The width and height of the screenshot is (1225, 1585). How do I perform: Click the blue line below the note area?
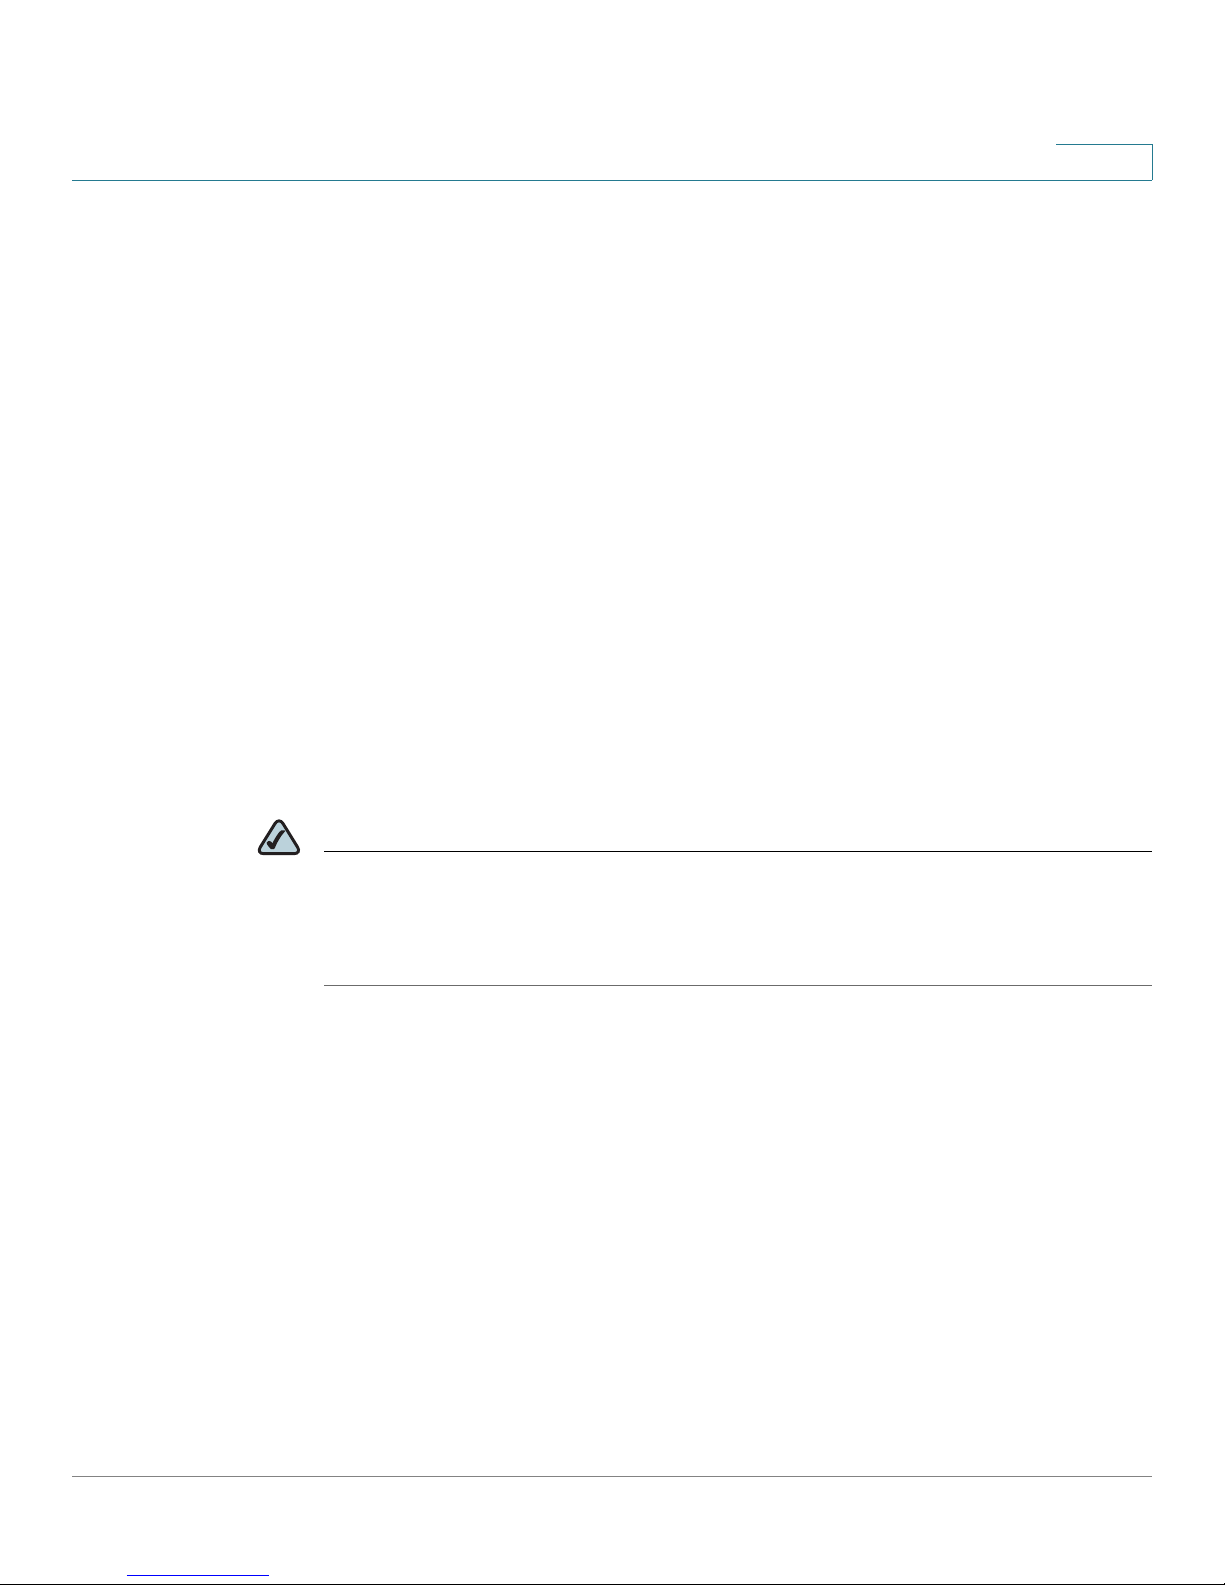(738, 986)
